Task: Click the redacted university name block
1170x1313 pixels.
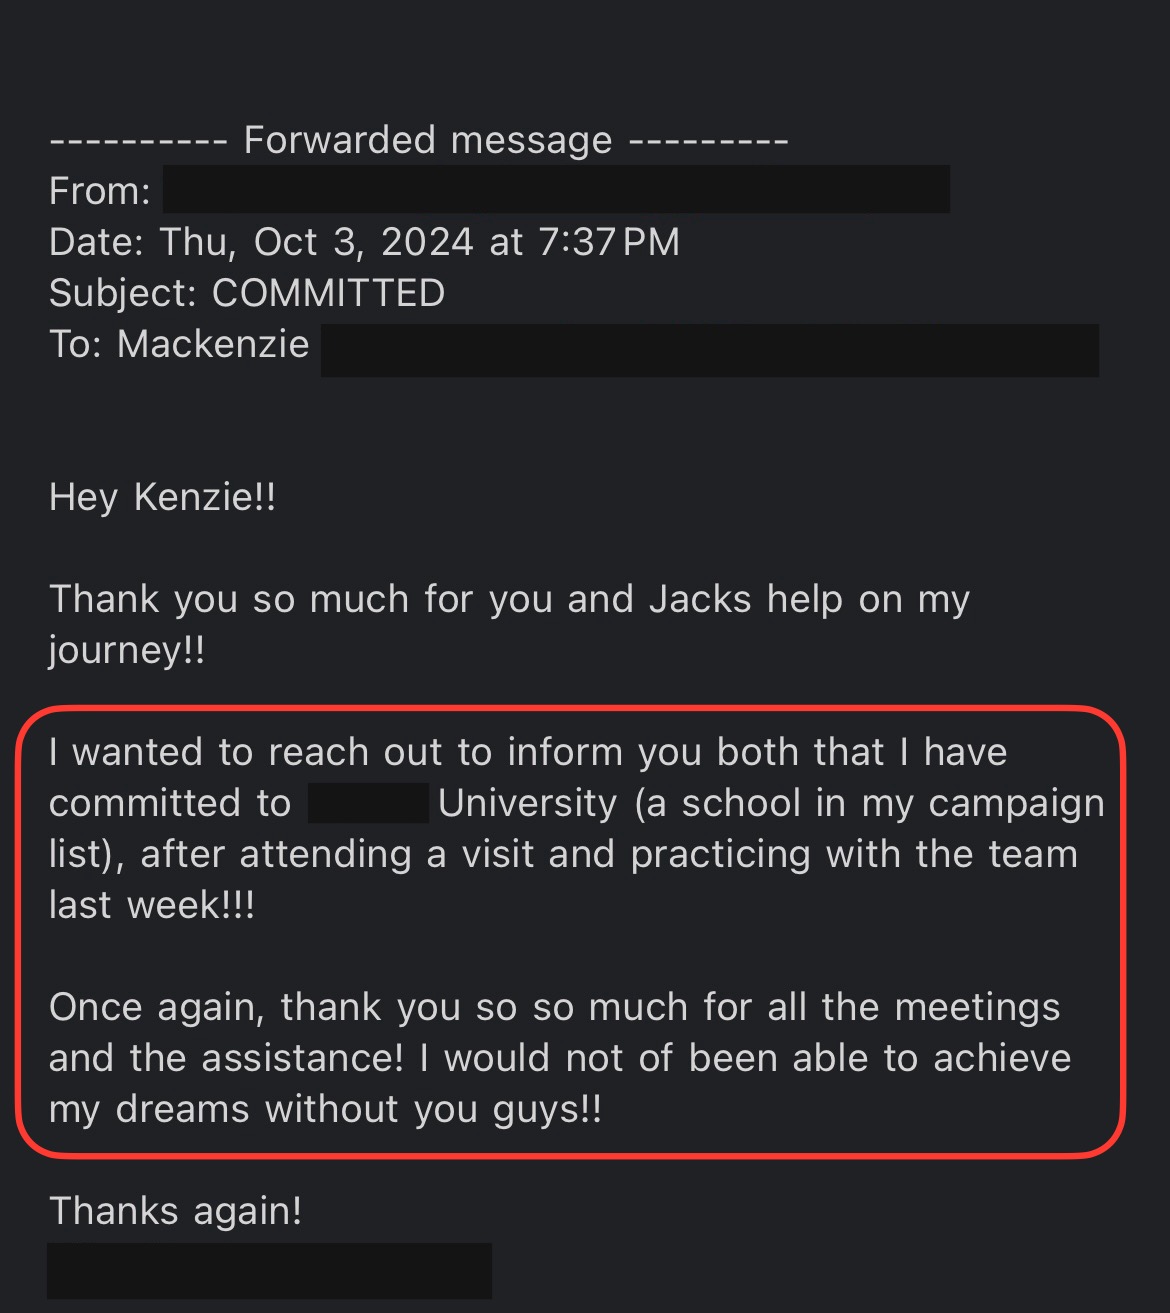Action: [x=368, y=803]
